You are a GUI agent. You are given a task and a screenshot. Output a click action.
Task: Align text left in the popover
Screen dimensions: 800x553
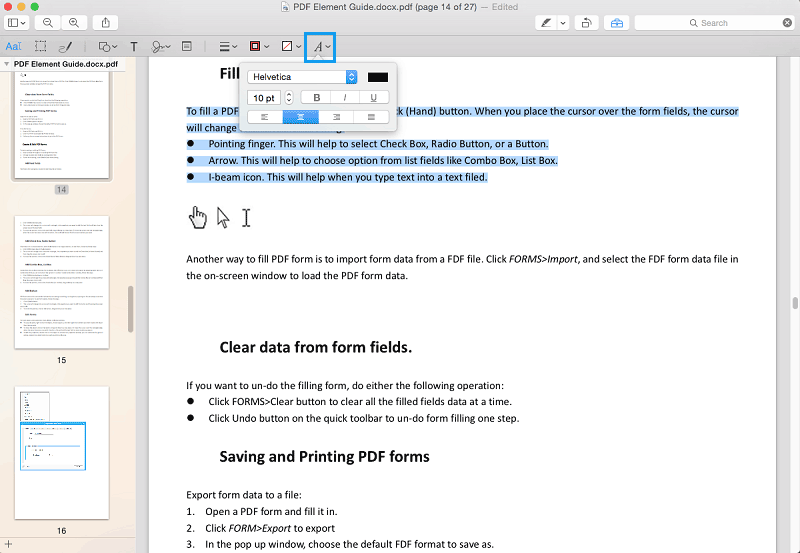pos(265,117)
